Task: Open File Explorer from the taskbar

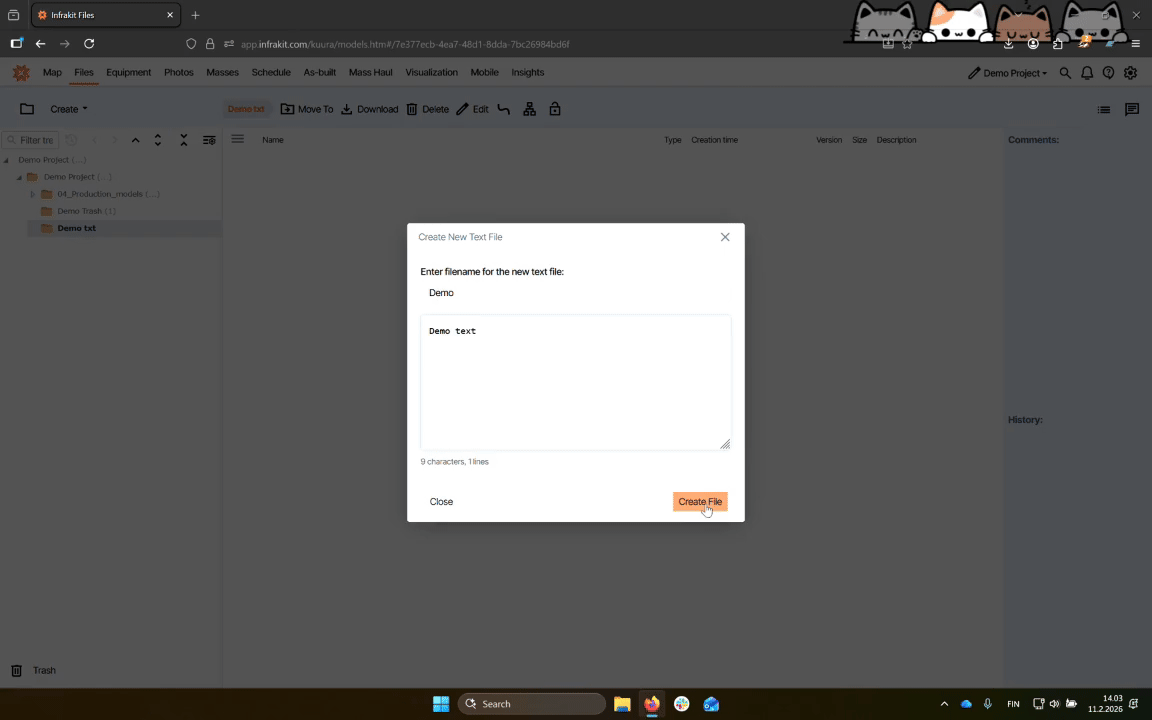Action: click(622, 704)
